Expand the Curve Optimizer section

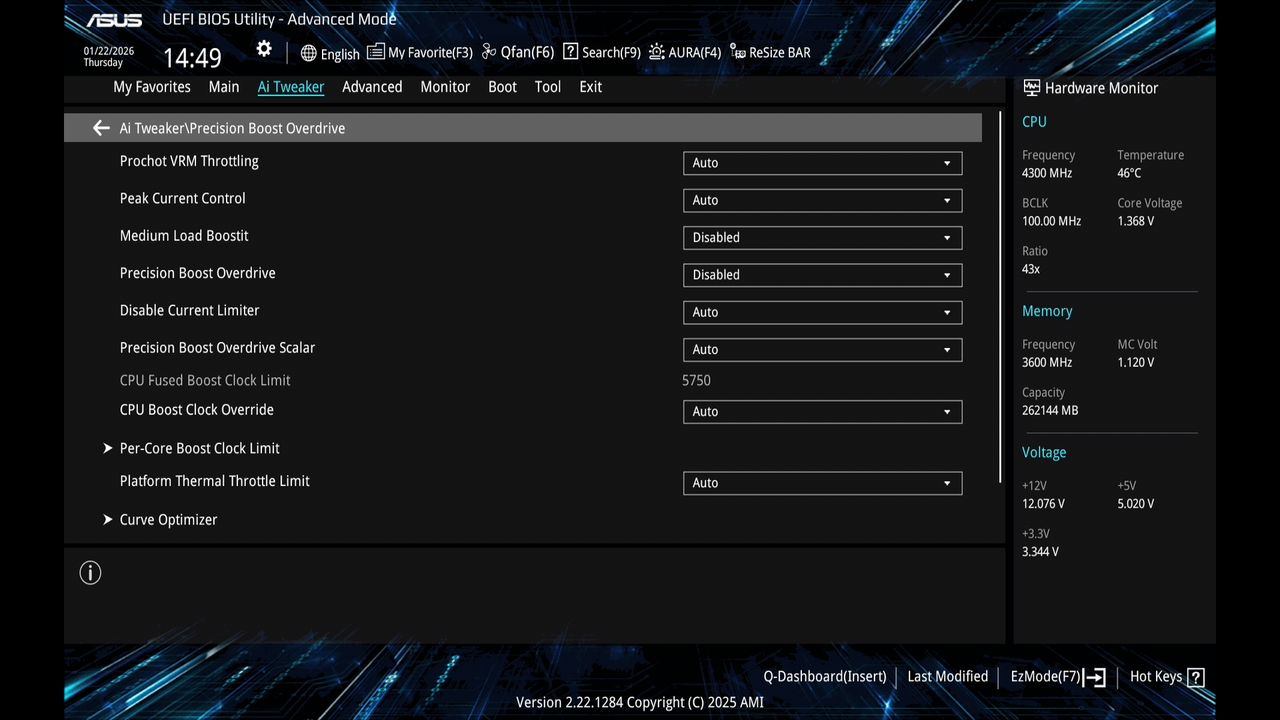pyautogui.click(x=168, y=519)
